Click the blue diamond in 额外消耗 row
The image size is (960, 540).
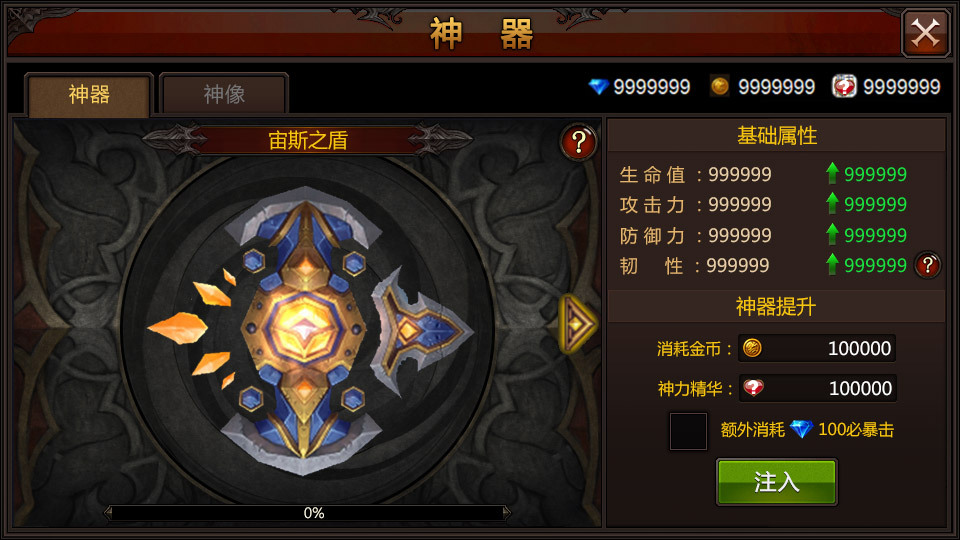coord(801,429)
